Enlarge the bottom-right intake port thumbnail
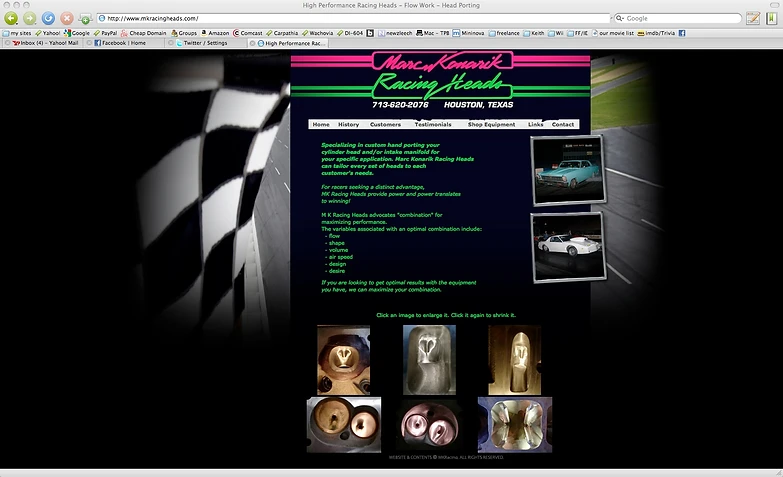 (x=515, y=425)
